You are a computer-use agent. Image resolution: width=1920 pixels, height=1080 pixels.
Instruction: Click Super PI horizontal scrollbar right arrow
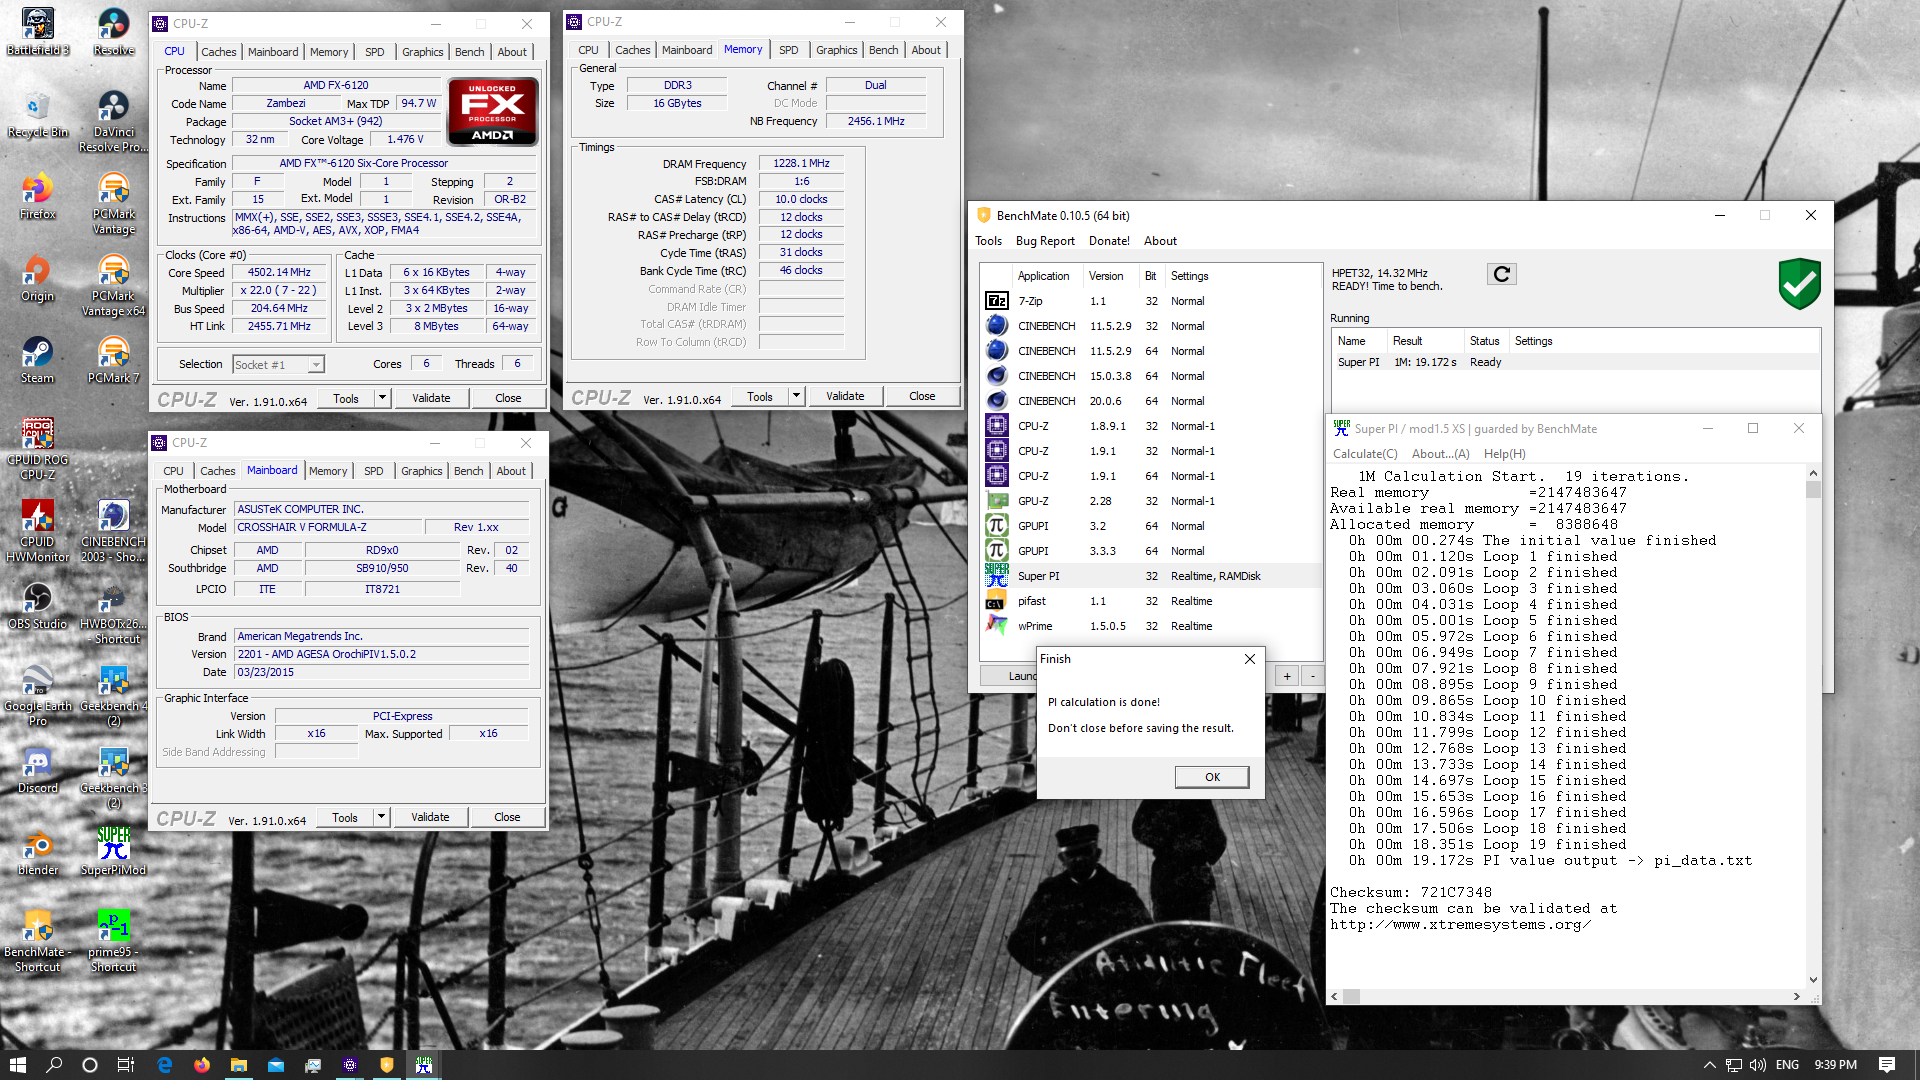click(x=1797, y=997)
